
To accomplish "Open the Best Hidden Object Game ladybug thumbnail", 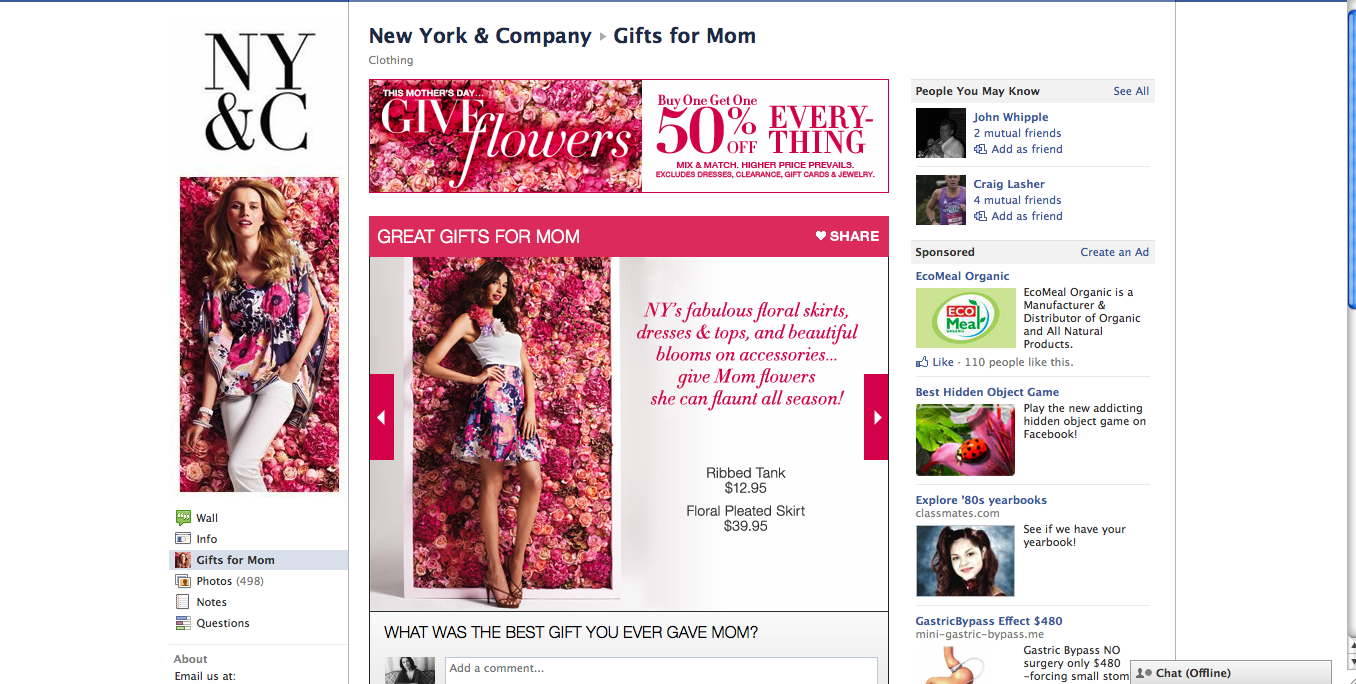I will tap(965, 440).
